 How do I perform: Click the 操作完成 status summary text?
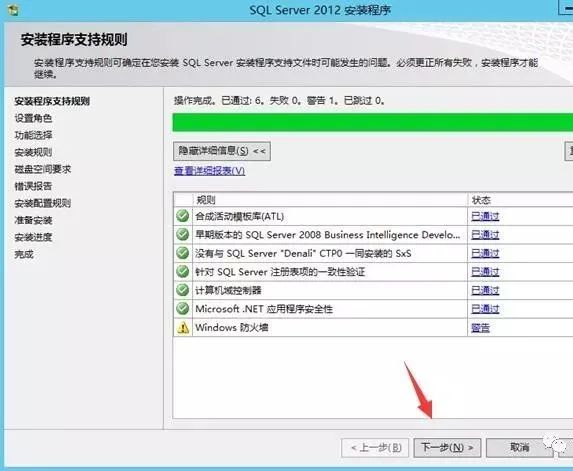[x=279, y=100]
